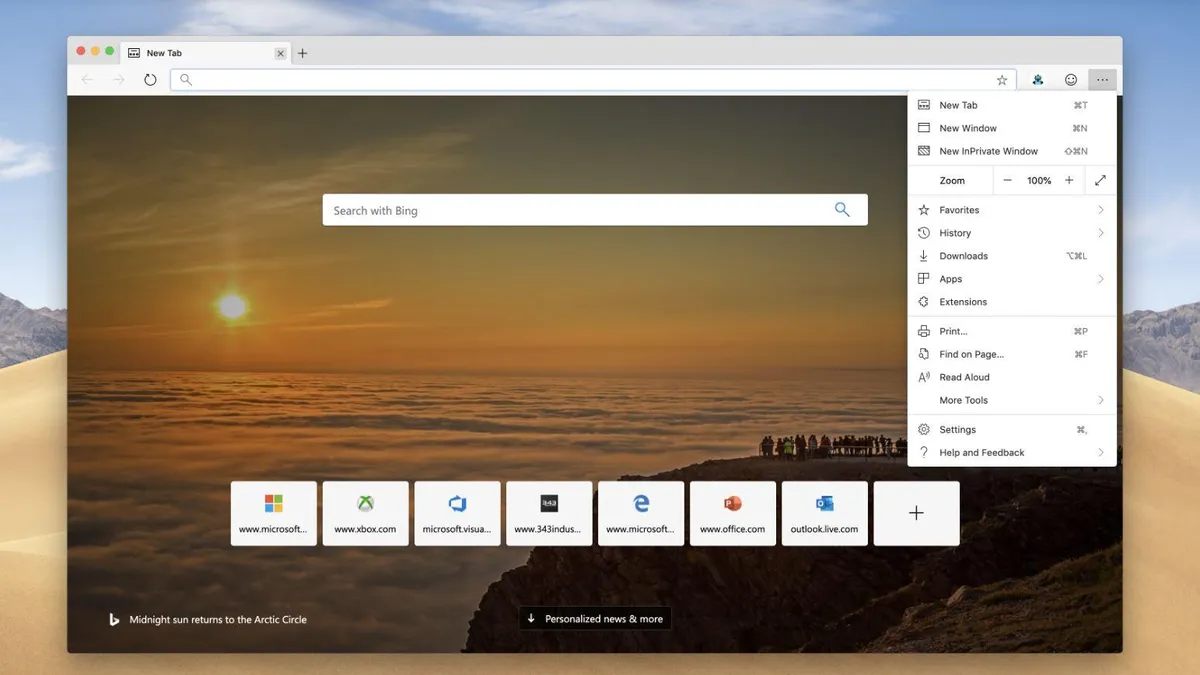Click the reload page icon

click(150, 79)
